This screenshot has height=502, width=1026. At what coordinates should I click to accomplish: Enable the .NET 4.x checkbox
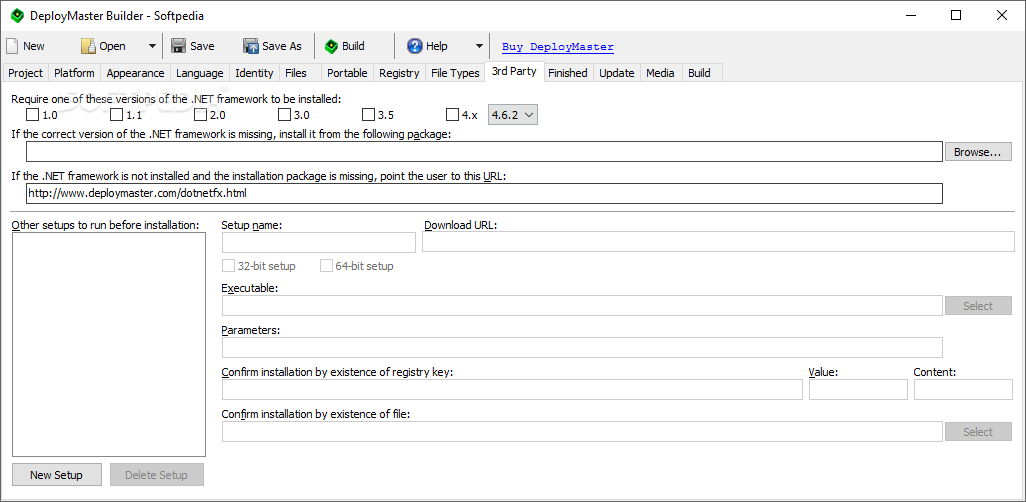tap(452, 115)
